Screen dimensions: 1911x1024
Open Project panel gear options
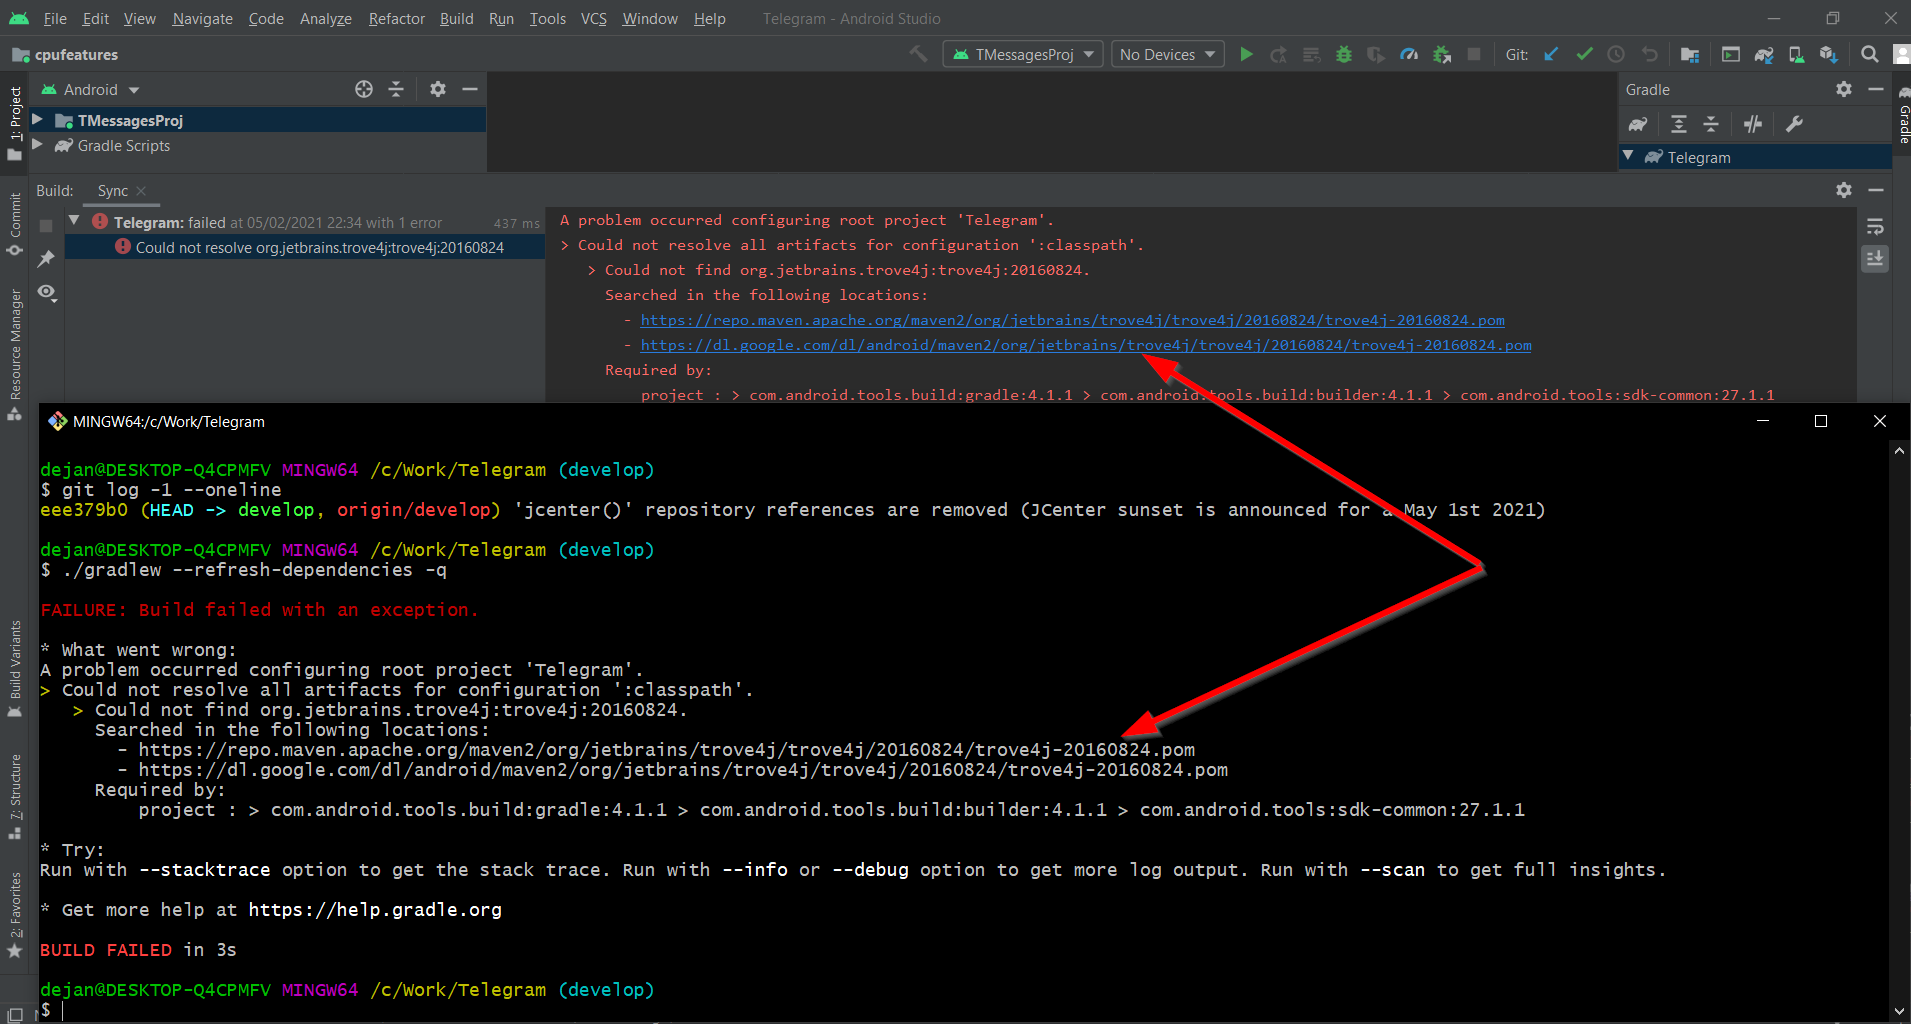tap(437, 89)
